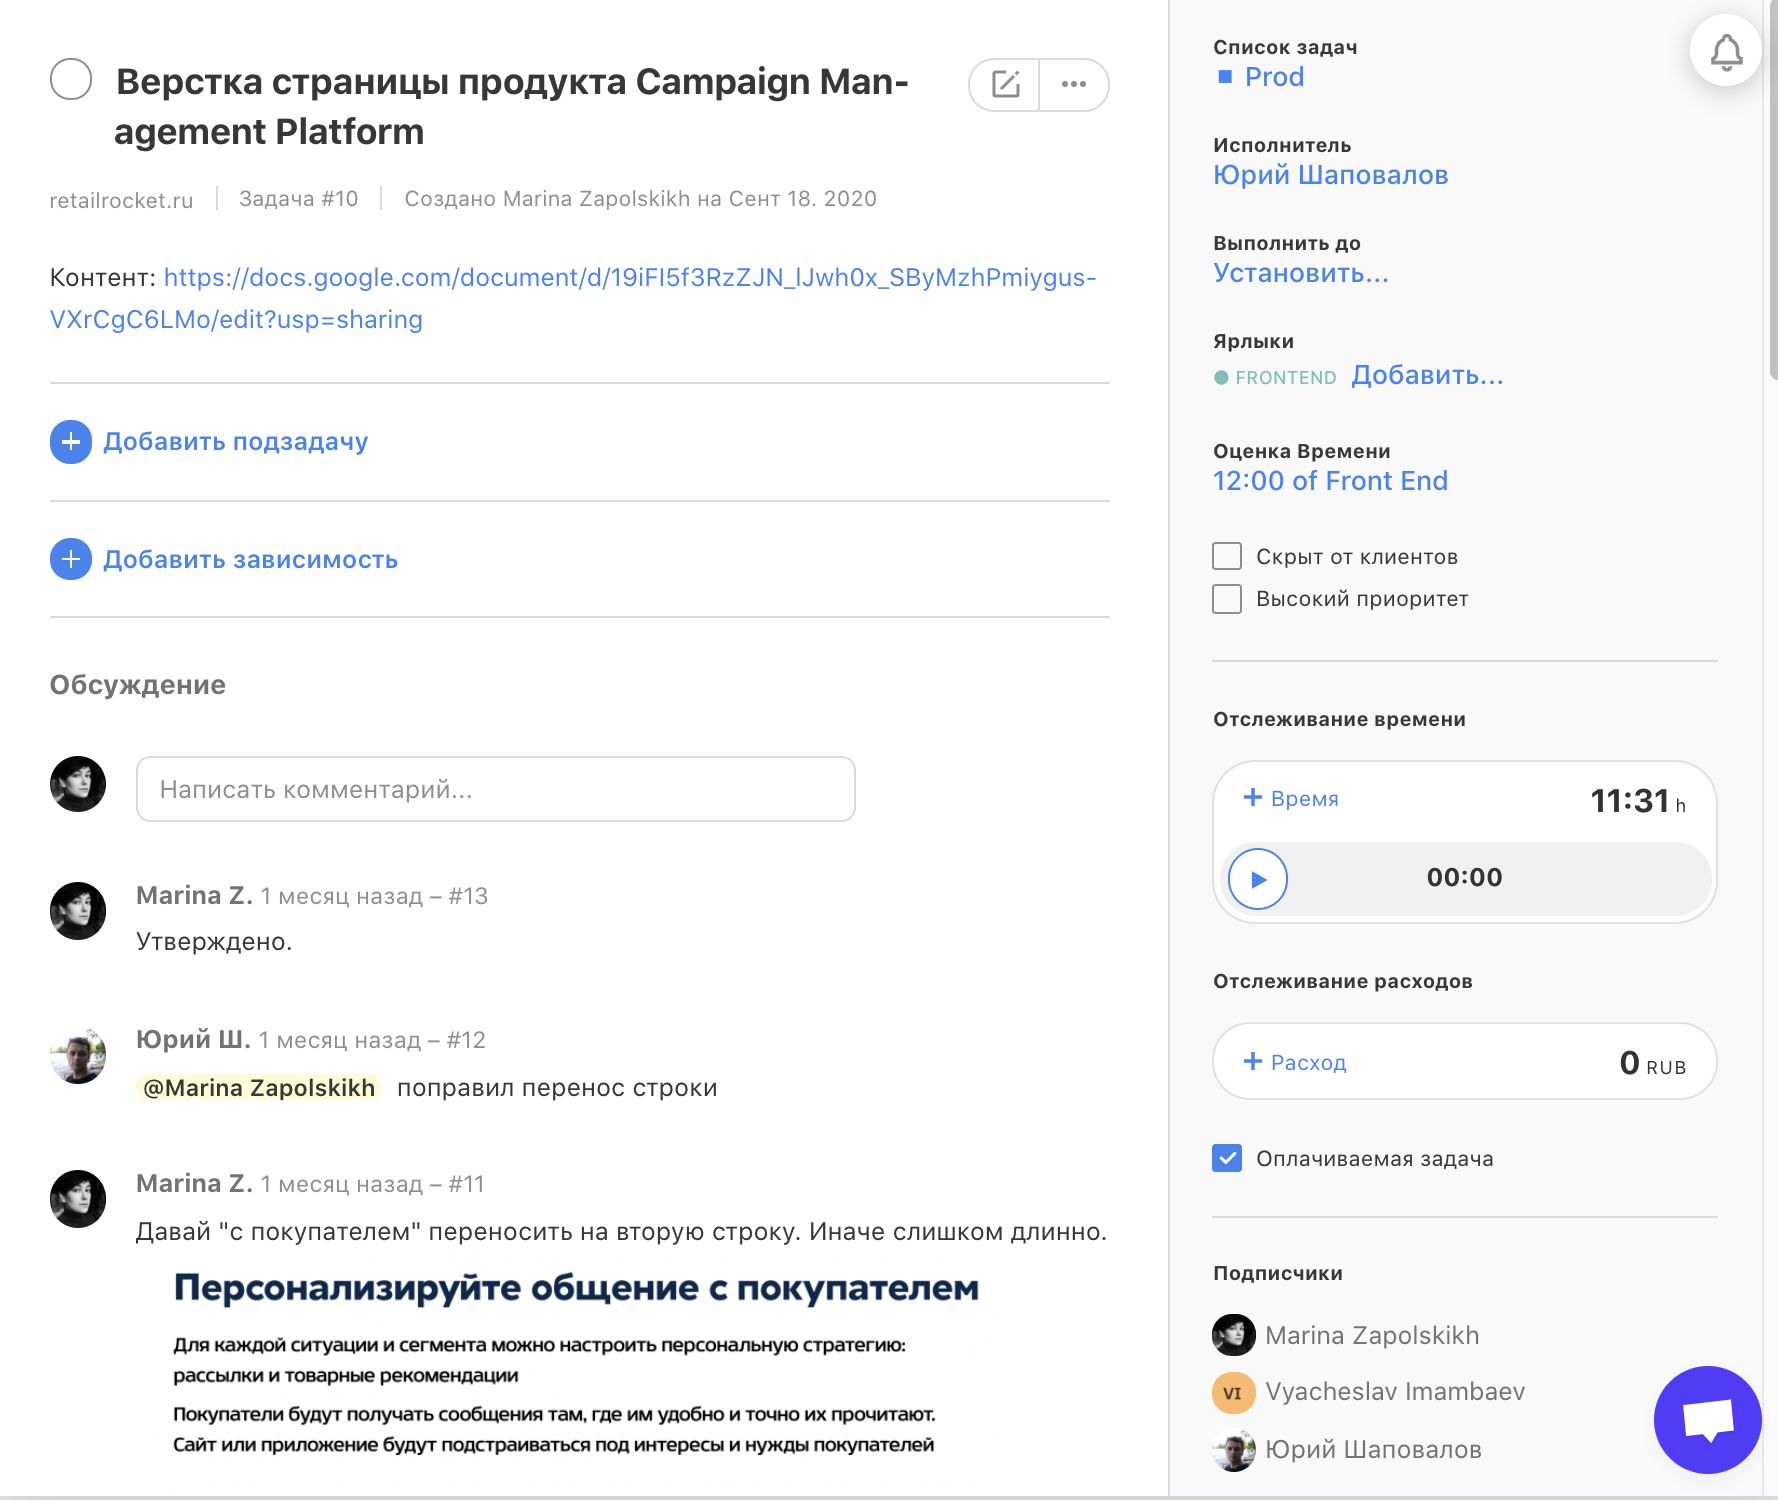Edit the '12:00 of Front End' time estimate

coord(1330,481)
